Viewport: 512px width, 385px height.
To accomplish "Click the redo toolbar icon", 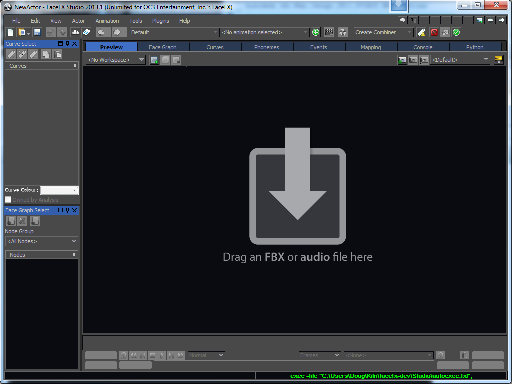I will tap(62, 32).
